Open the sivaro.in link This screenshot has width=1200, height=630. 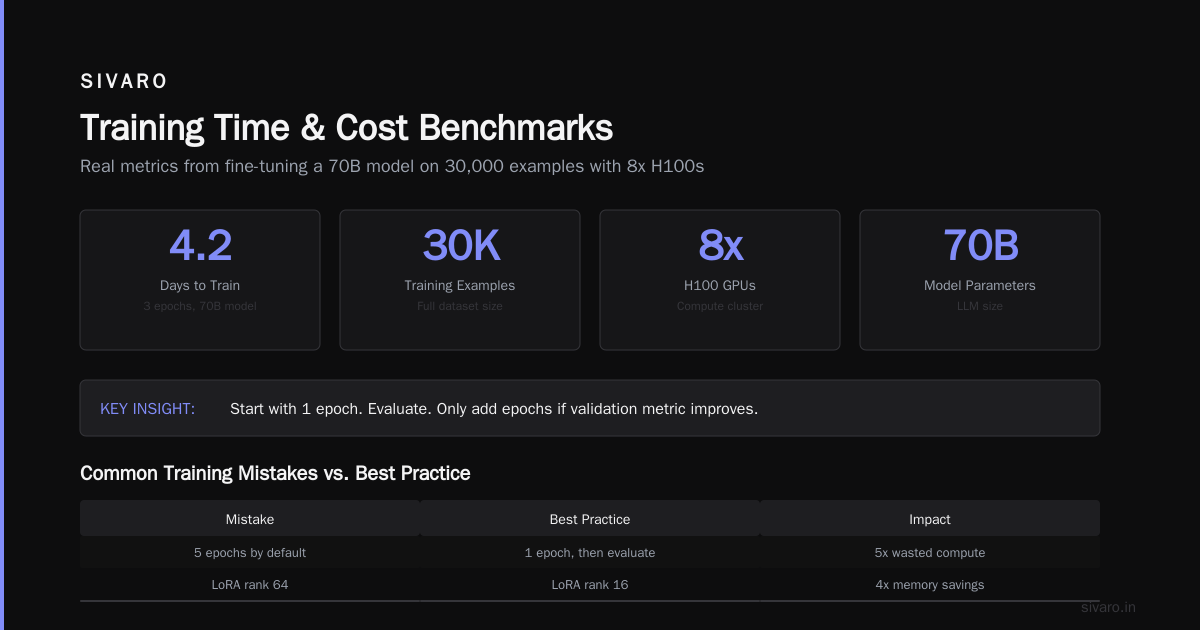click(1109, 607)
